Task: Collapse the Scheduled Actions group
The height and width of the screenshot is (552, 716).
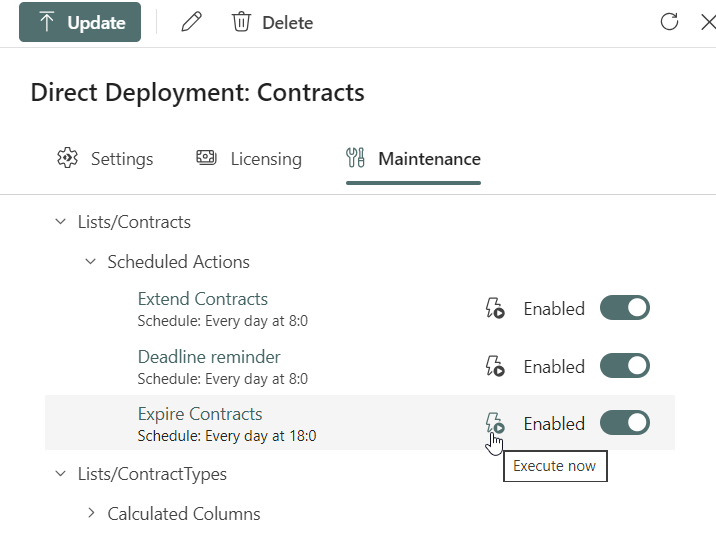Action: tap(90, 262)
